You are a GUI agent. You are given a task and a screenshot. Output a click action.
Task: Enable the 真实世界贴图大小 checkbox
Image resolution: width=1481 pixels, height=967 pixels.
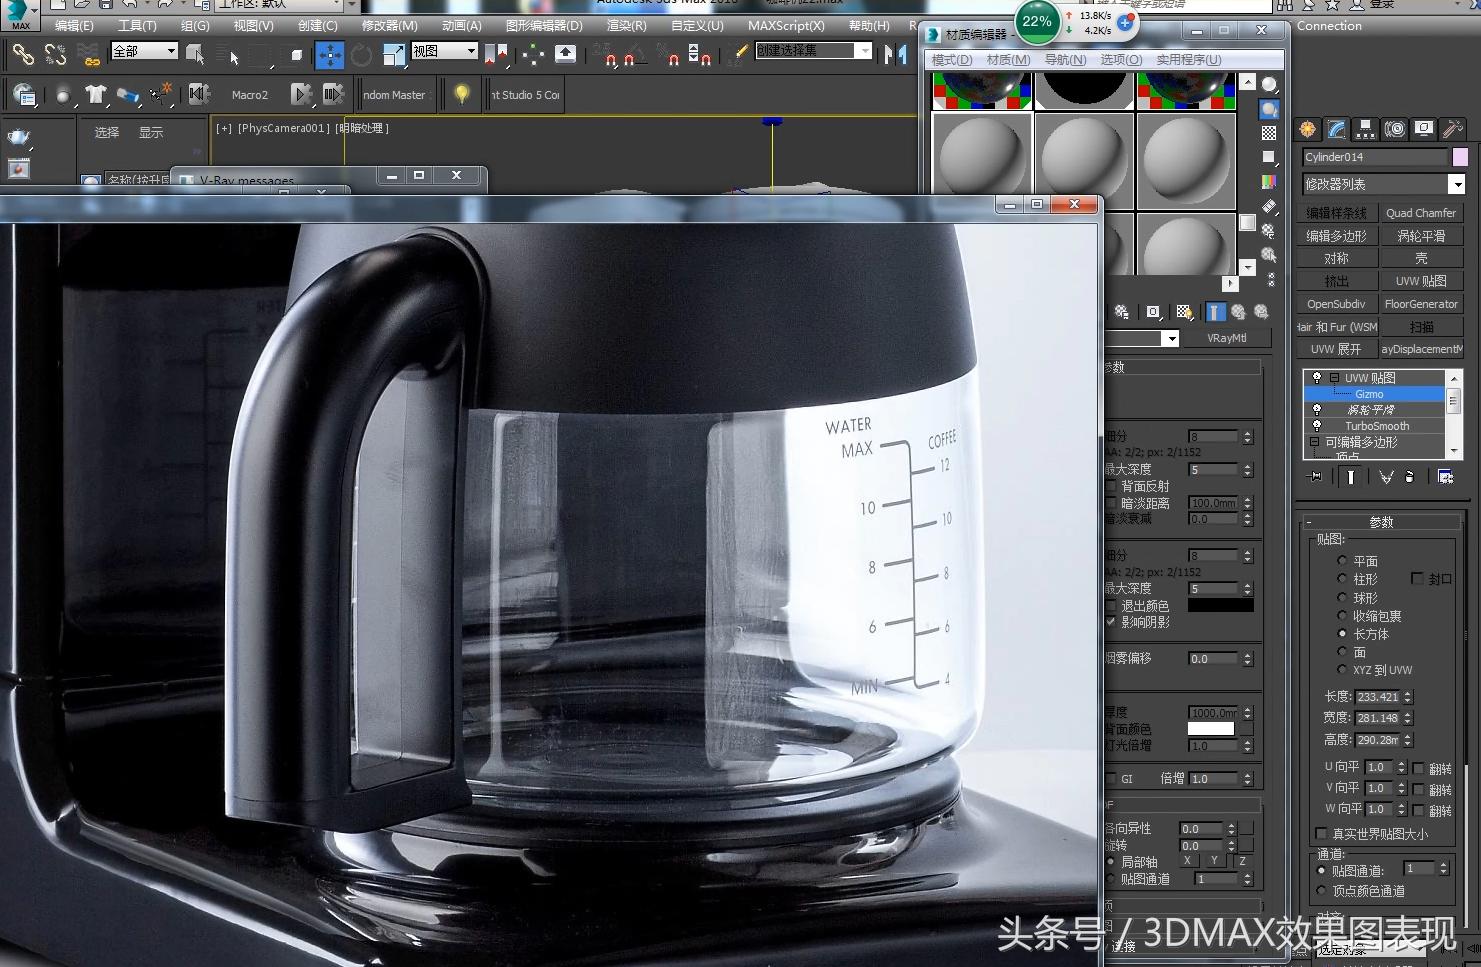tap(1321, 833)
